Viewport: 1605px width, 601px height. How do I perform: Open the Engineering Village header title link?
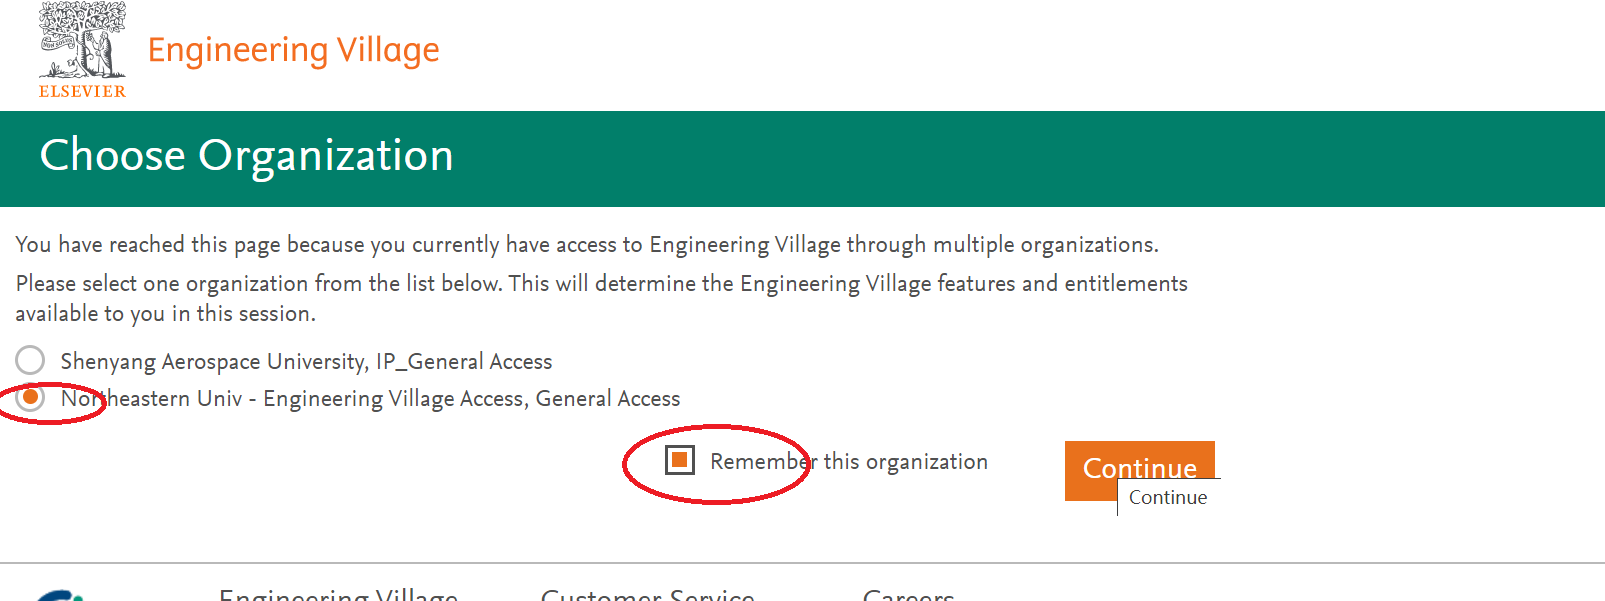(293, 50)
